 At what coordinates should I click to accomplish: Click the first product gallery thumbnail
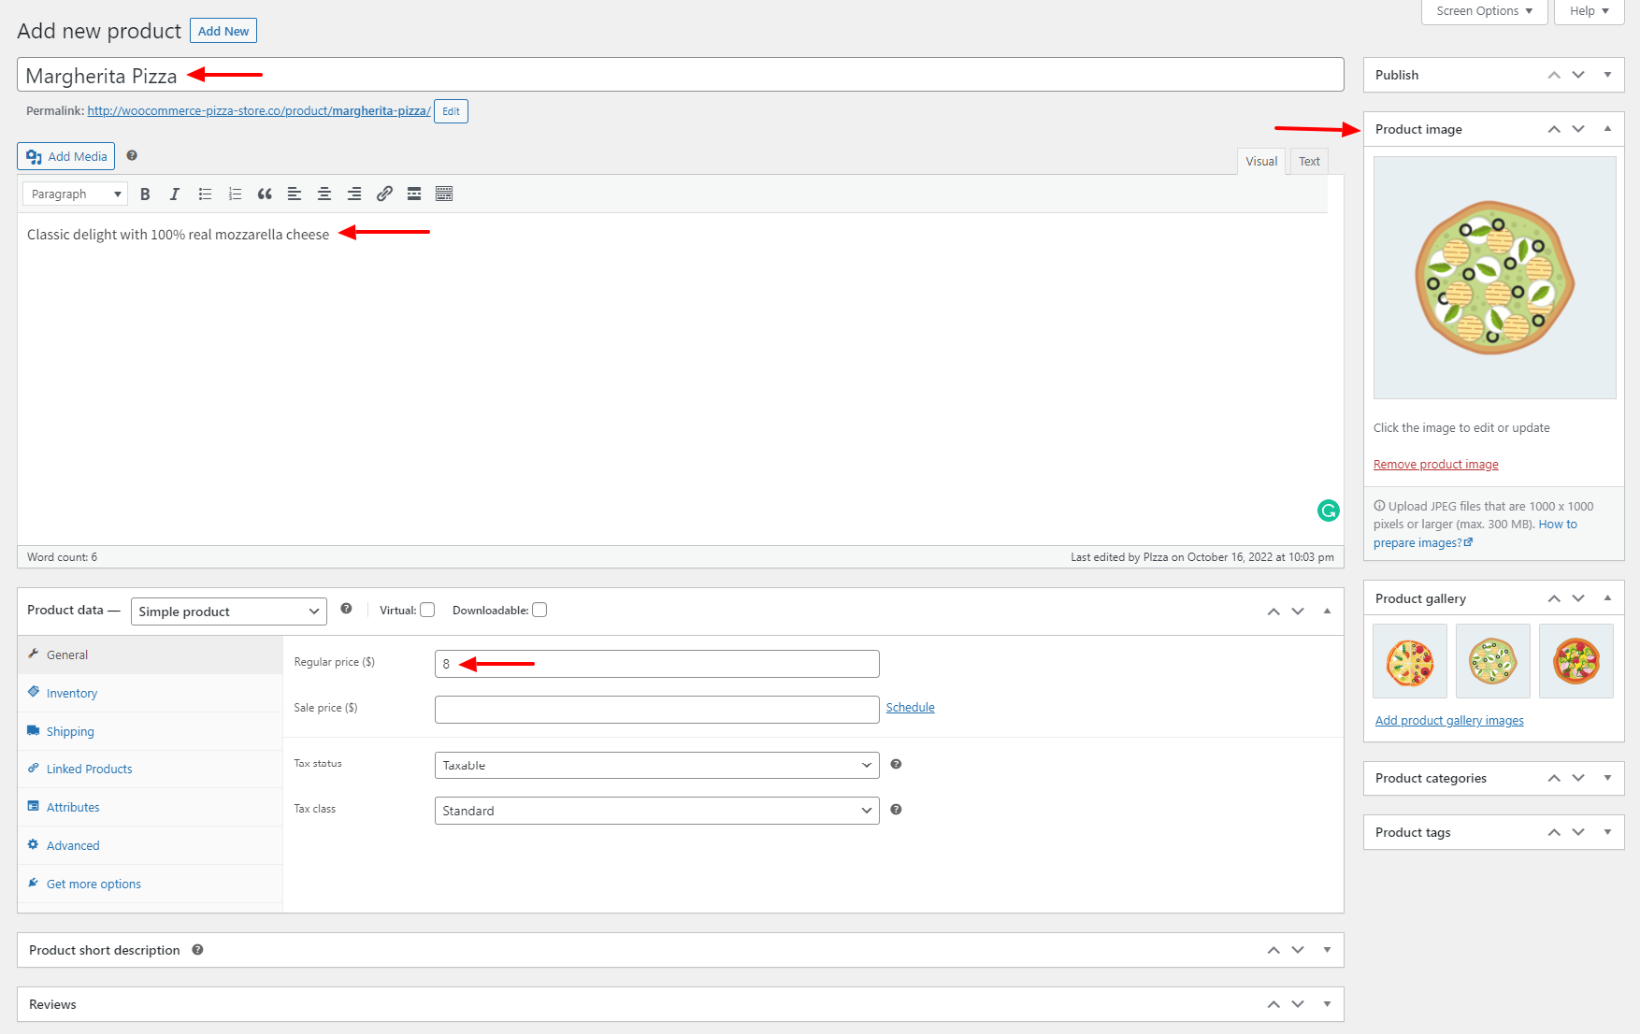(1409, 661)
